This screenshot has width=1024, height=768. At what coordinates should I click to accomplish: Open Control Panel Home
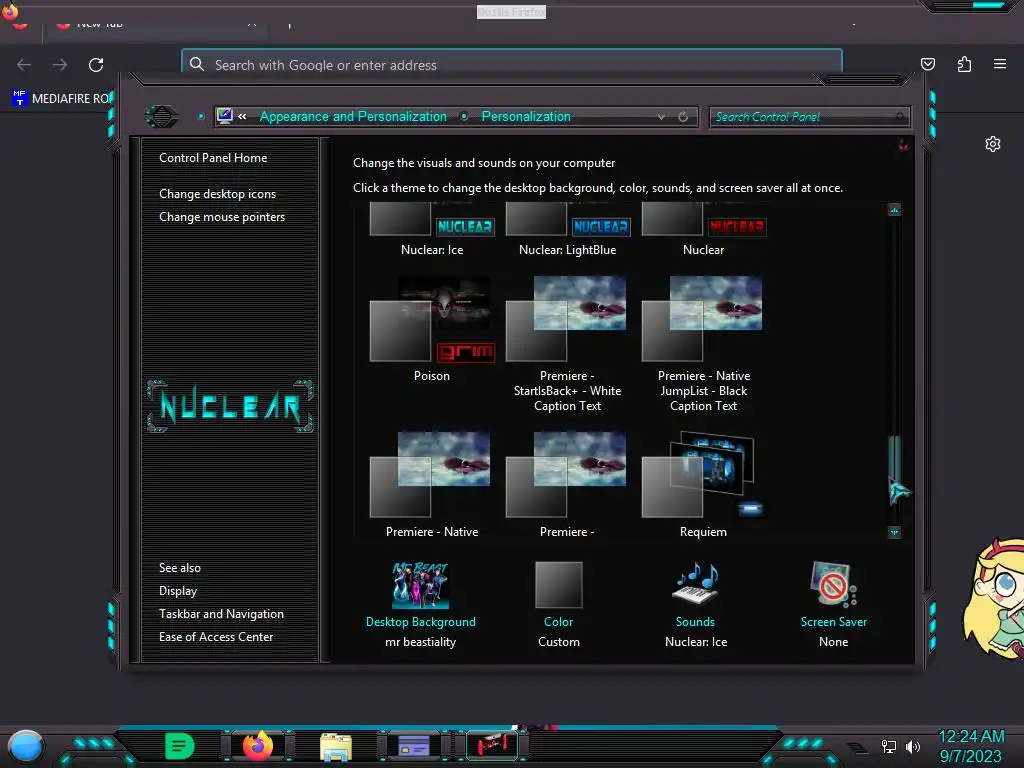213,157
